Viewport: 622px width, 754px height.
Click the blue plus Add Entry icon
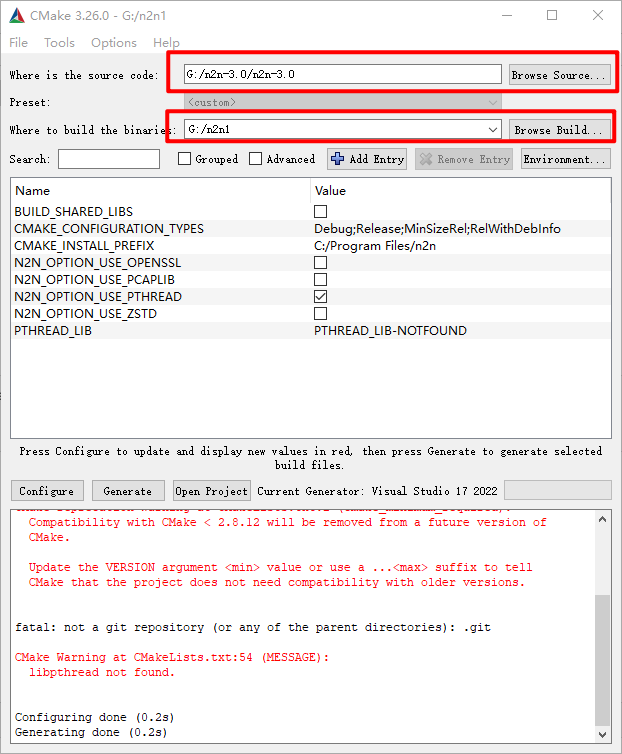point(338,159)
